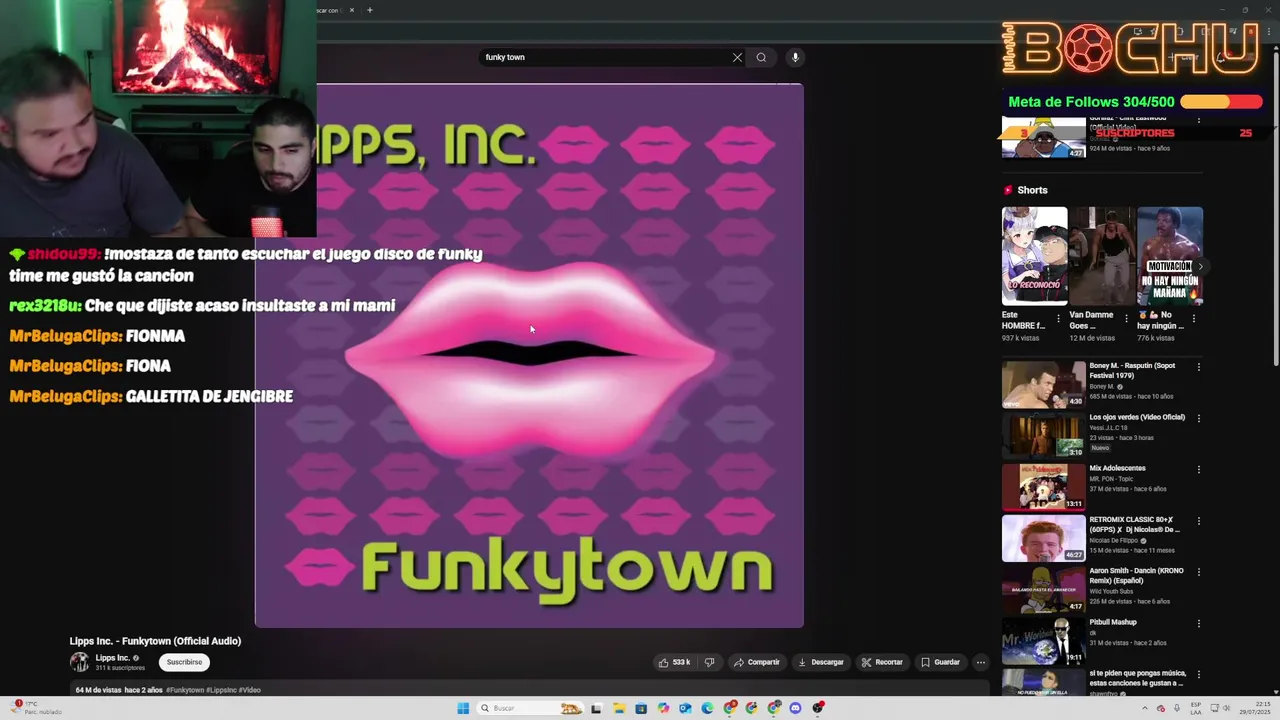
Task: Open 'Este HOMBRE' short thumbnail
Action: (1034, 256)
